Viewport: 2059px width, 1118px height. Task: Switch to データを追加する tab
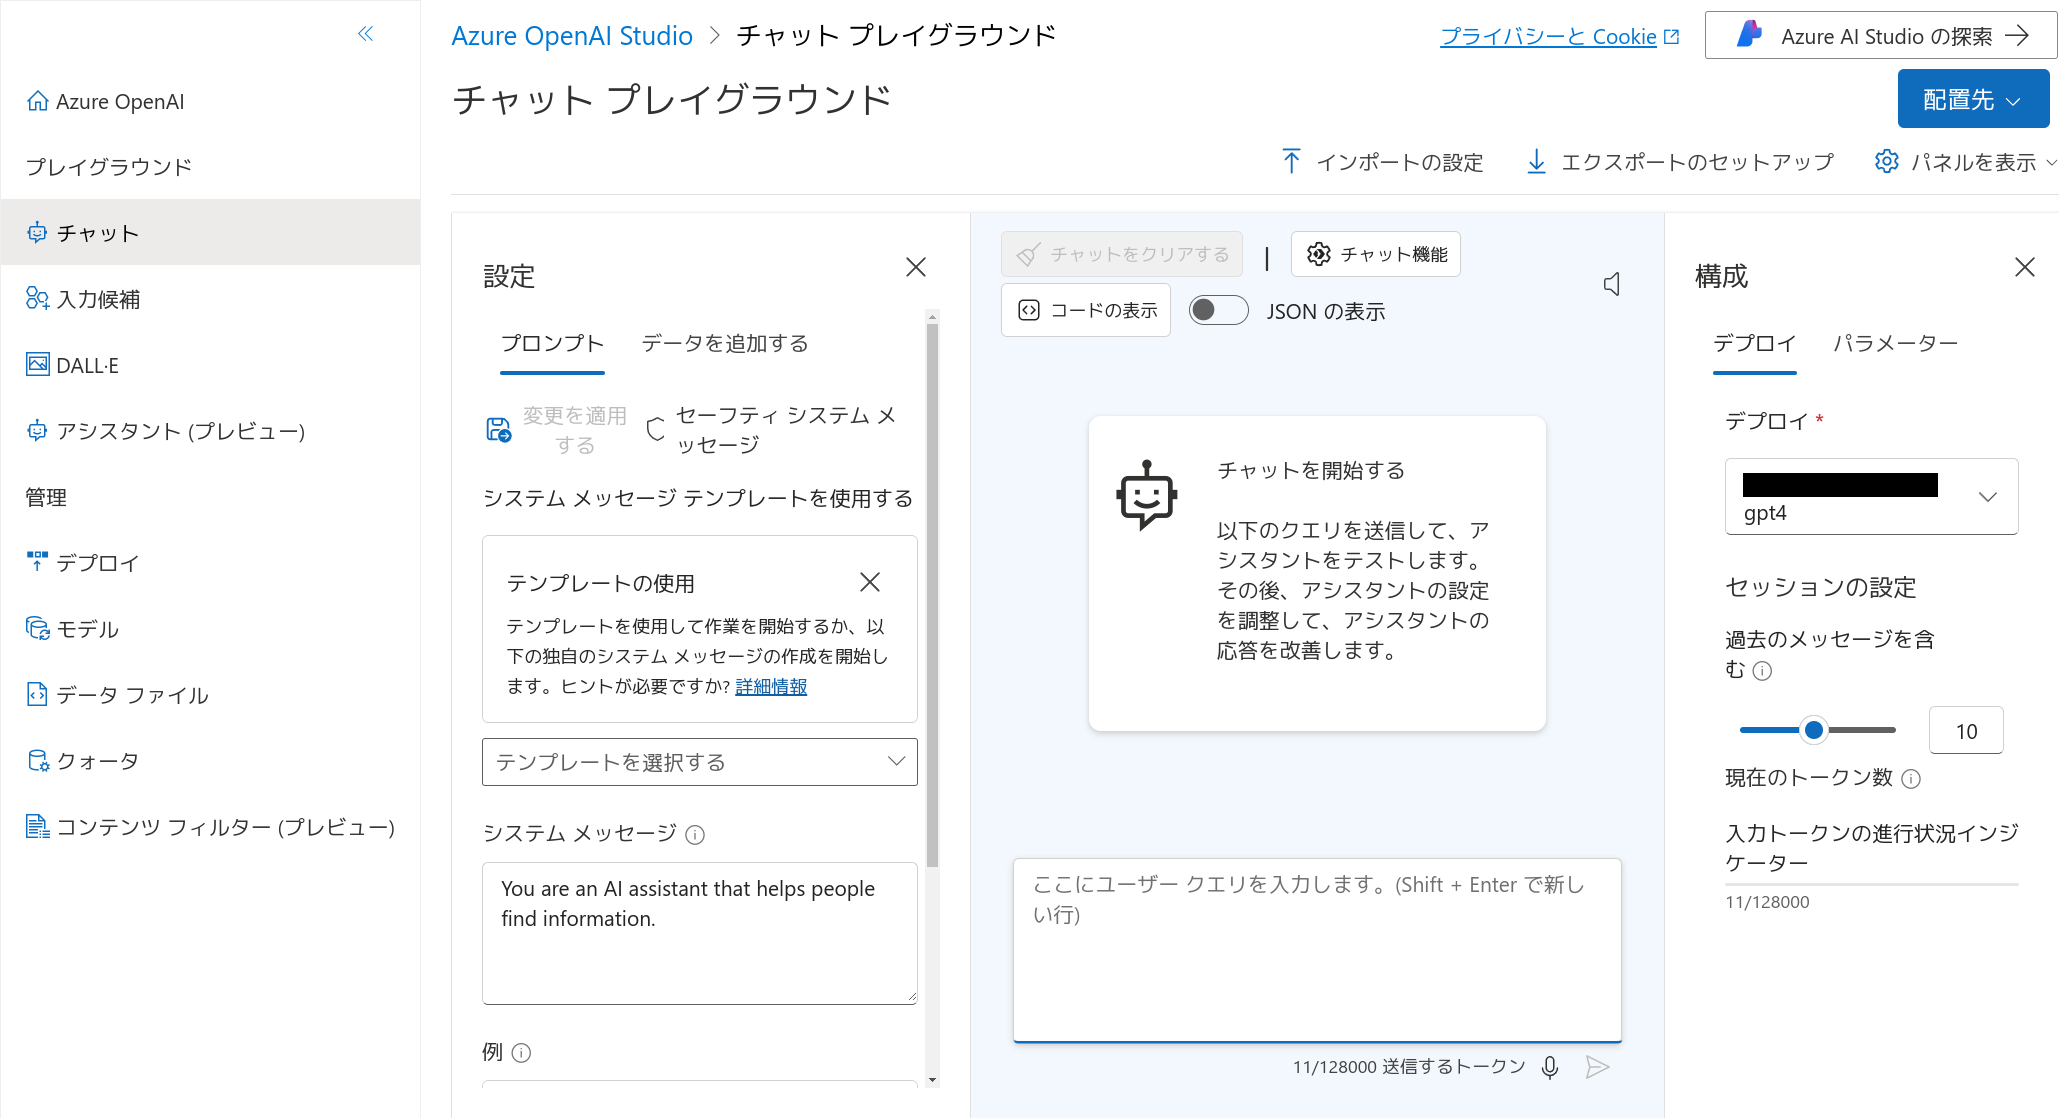click(725, 344)
